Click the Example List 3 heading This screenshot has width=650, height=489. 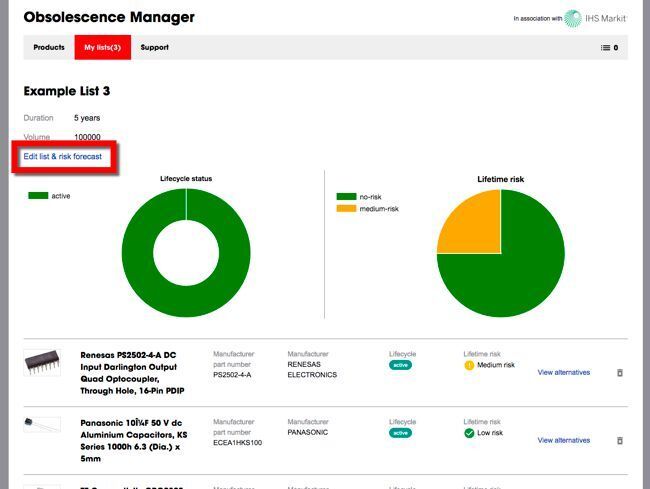(67, 91)
